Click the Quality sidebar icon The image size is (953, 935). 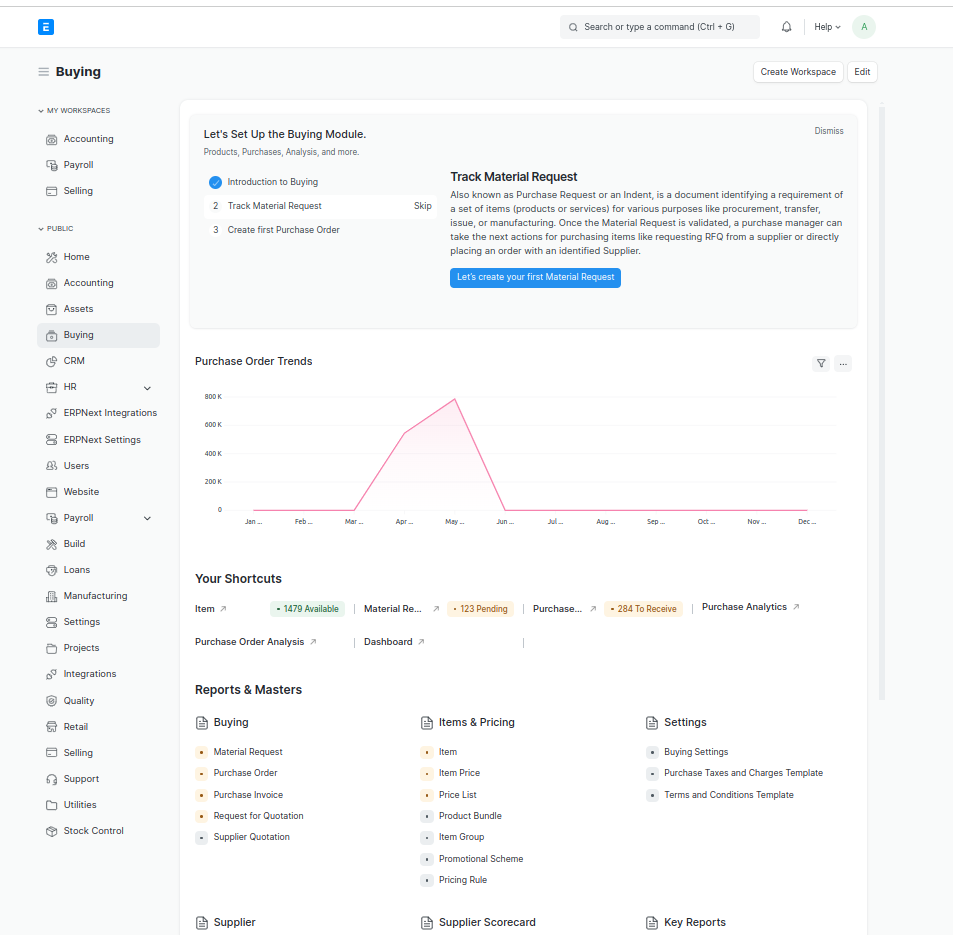click(x=52, y=701)
